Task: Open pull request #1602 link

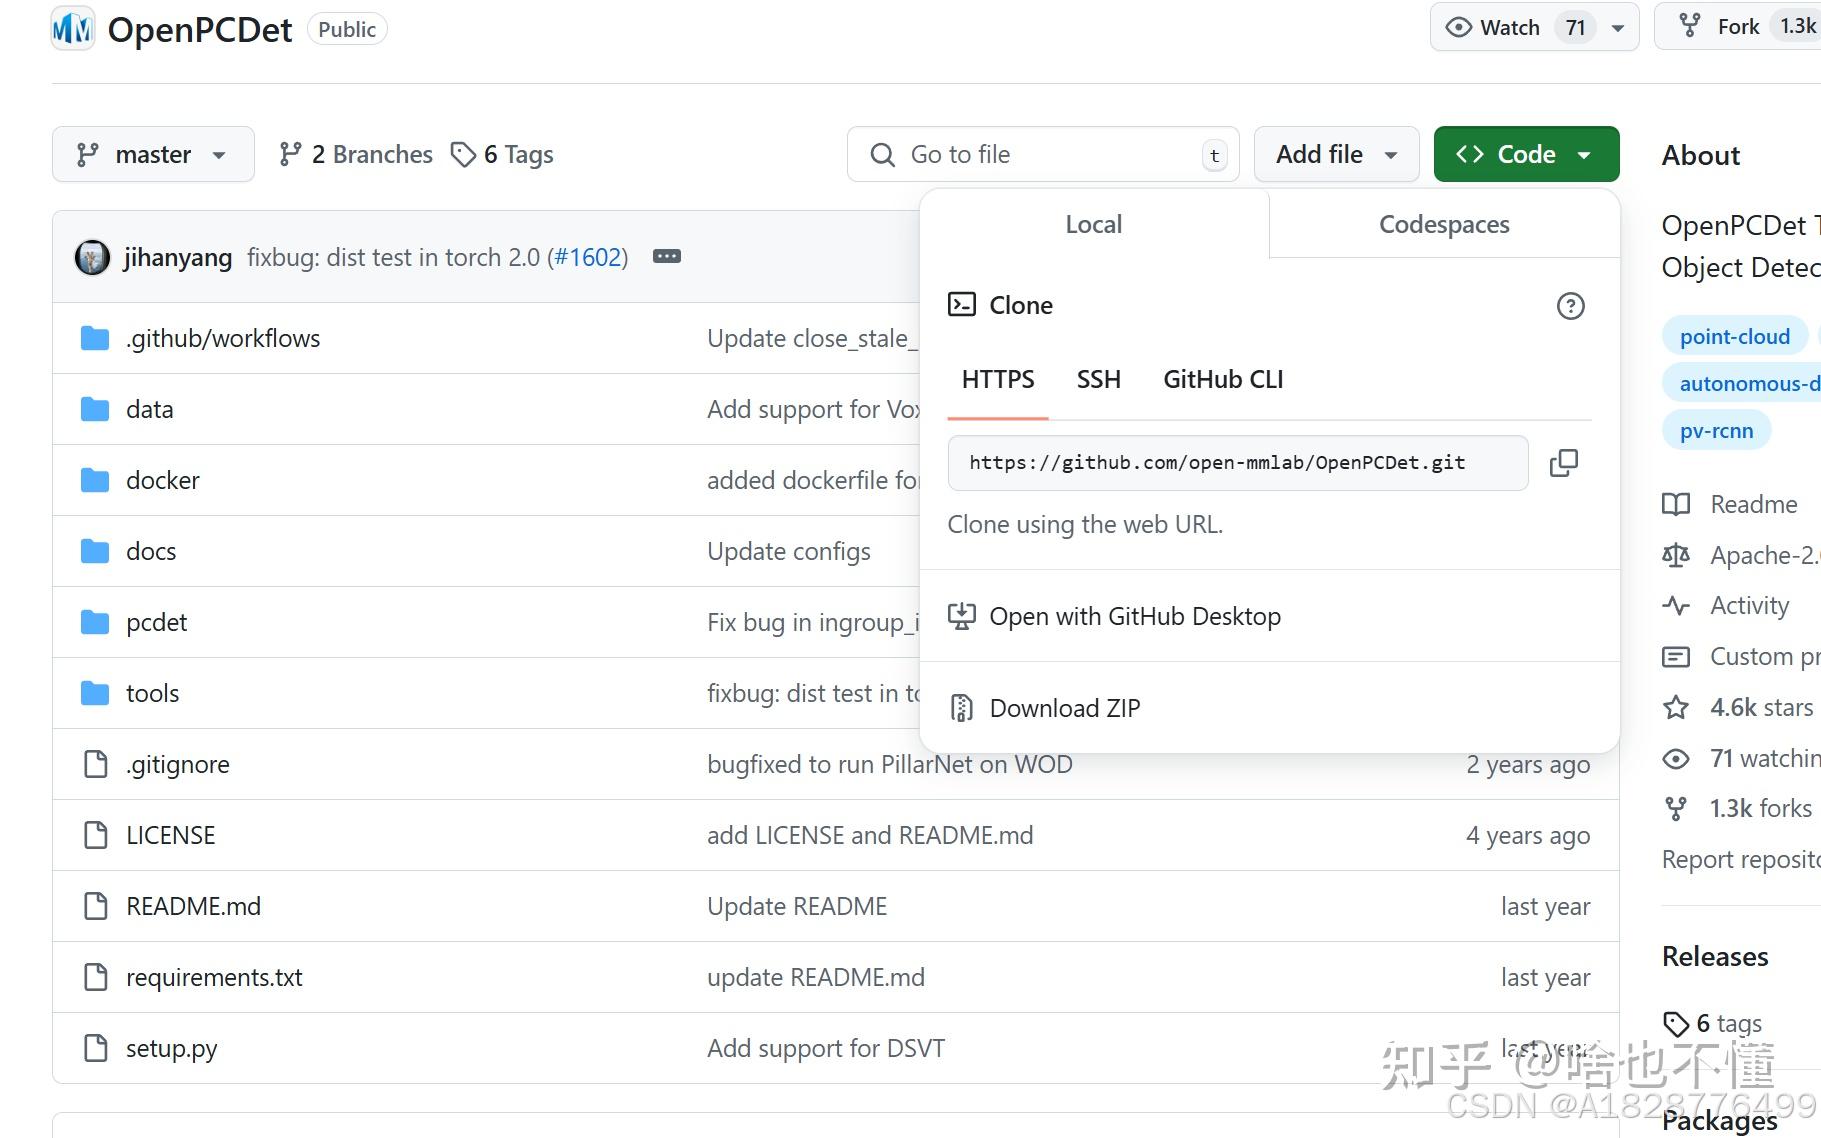Action: tap(588, 257)
